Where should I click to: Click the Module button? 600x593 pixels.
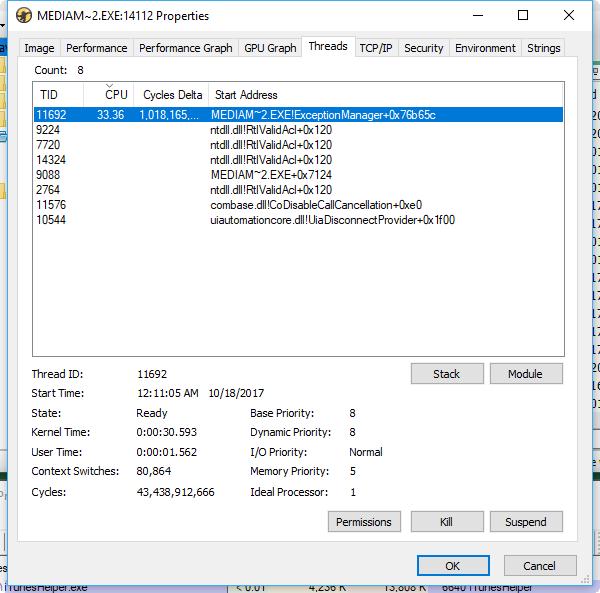coord(525,374)
